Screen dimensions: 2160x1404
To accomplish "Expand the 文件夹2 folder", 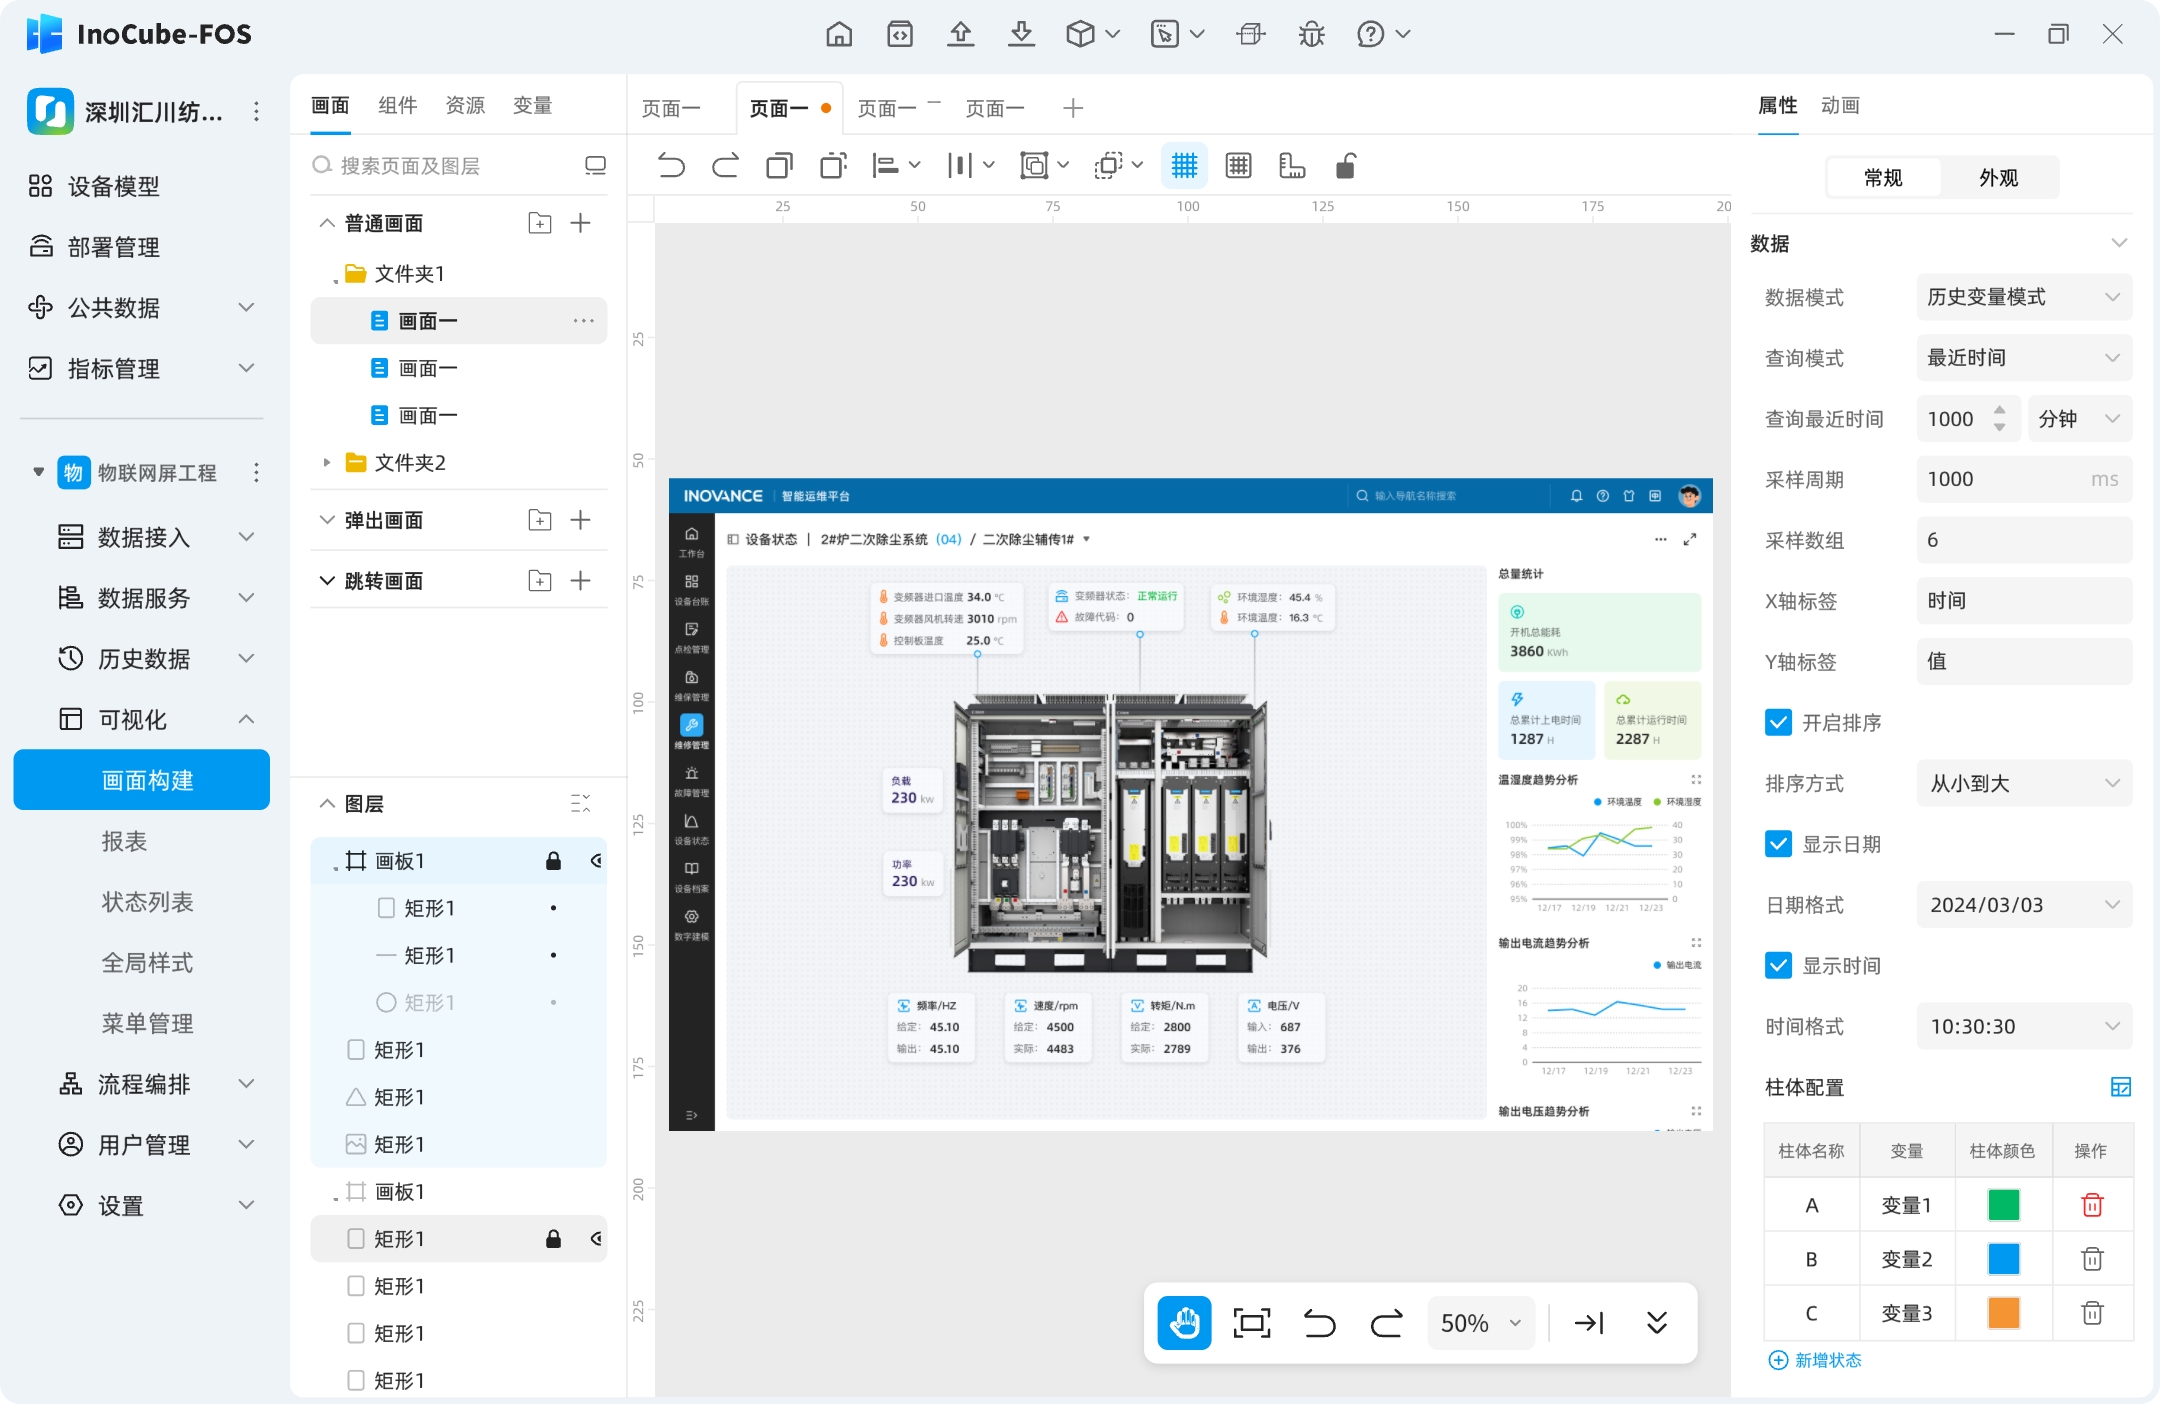I will point(327,462).
